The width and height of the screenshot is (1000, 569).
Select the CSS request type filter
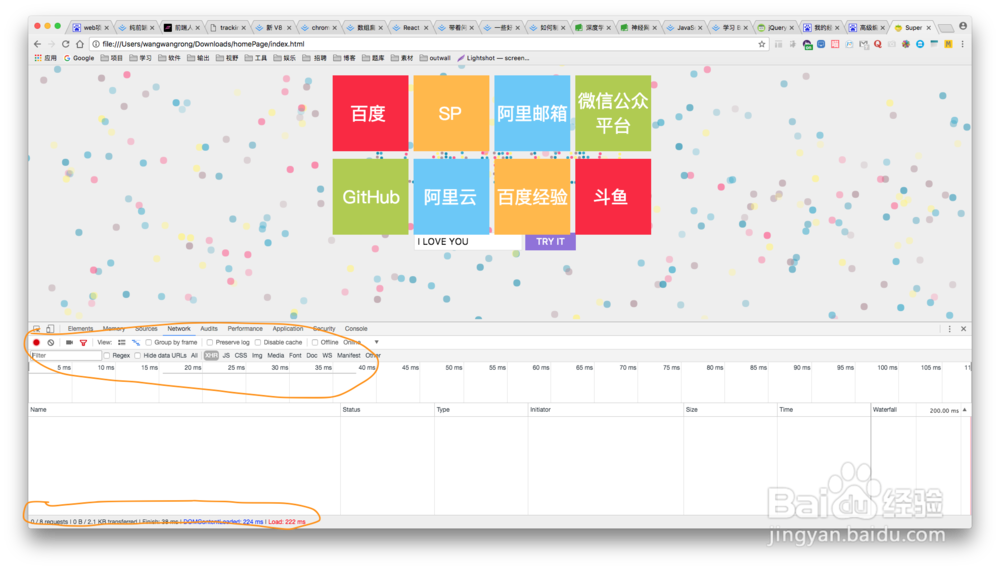(240, 355)
